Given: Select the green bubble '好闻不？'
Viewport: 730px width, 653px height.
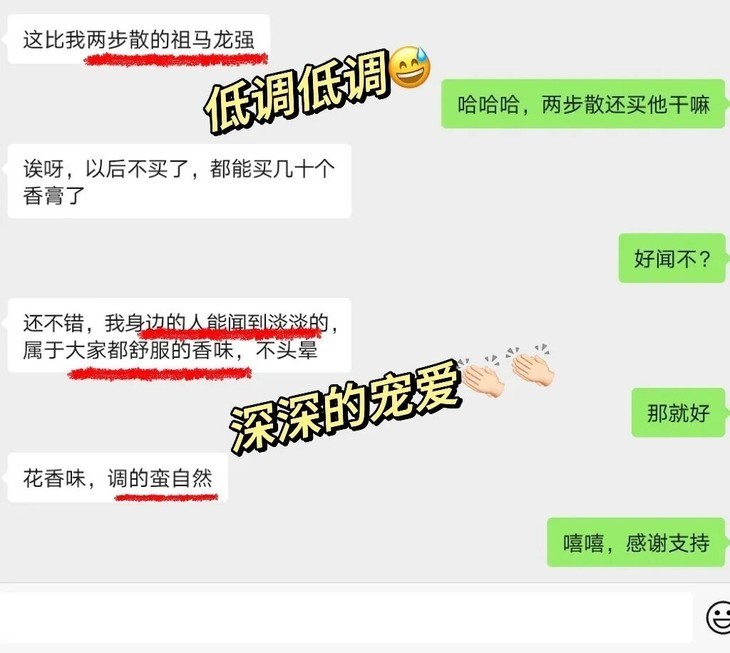Looking at the screenshot, I should (x=671, y=258).
